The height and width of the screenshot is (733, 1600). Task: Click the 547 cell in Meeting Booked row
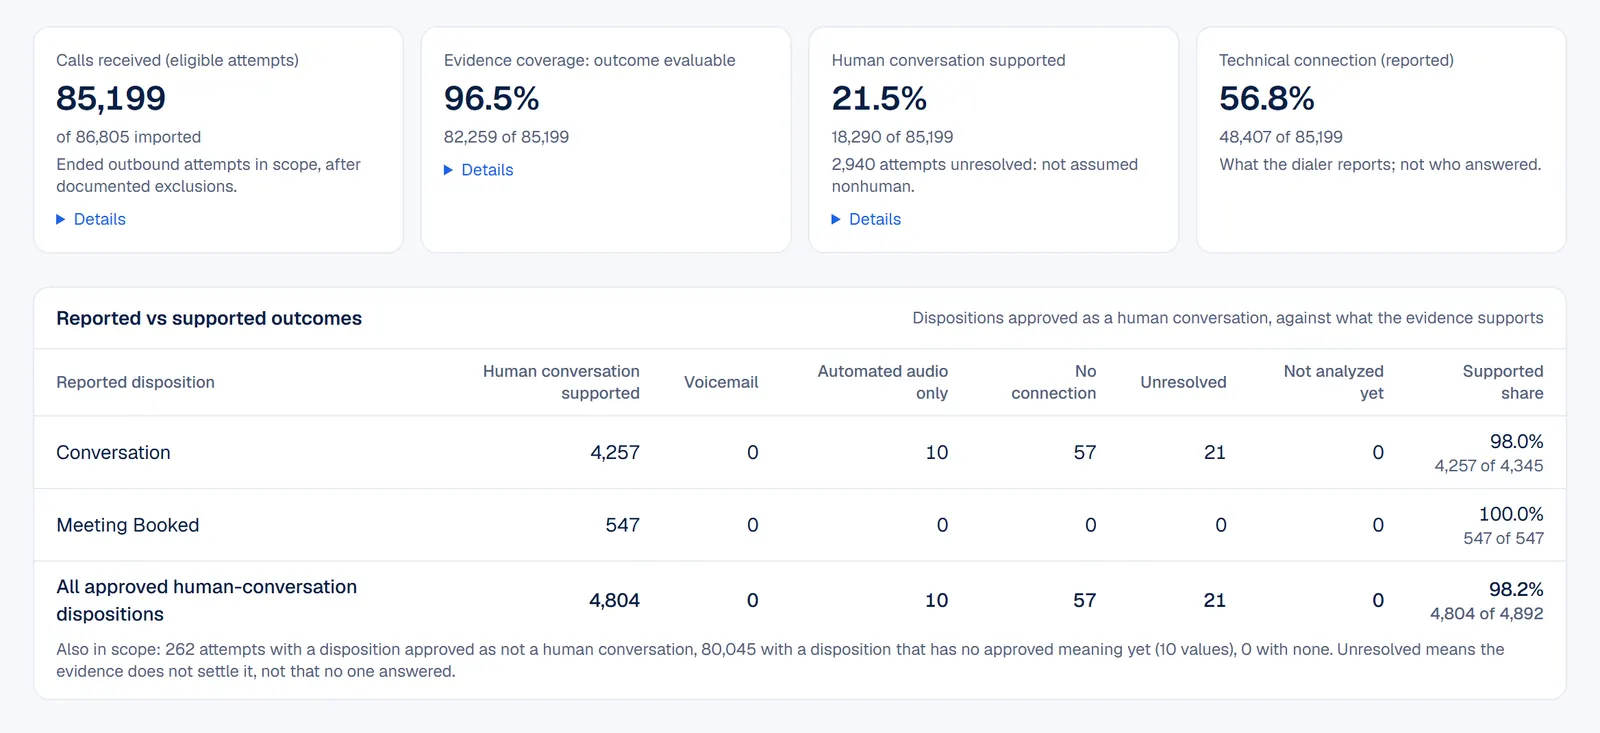622,525
